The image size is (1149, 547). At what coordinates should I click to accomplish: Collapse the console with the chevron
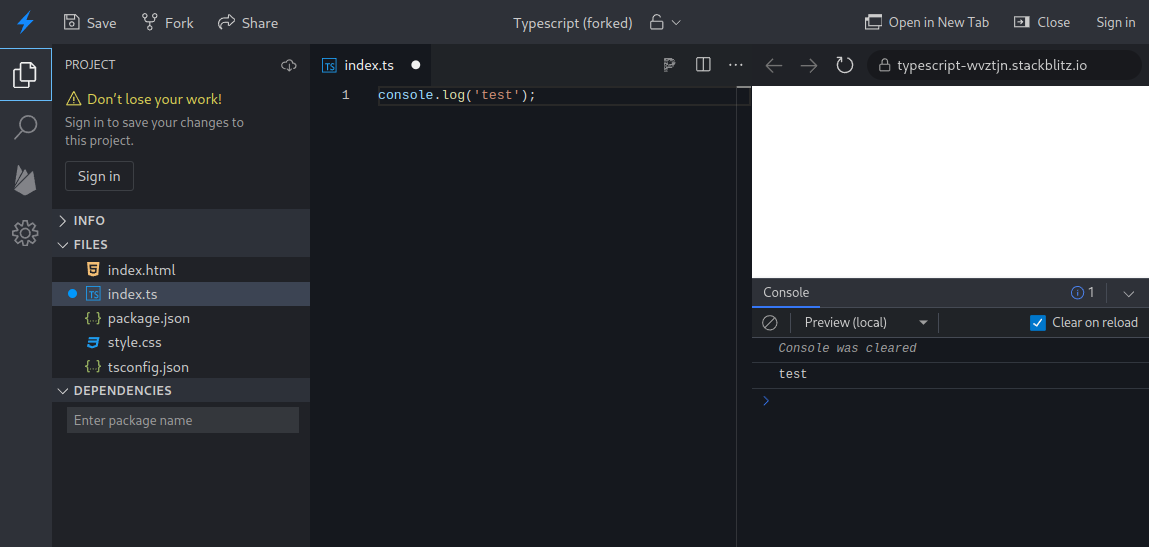pyautogui.click(x=1128, y=293)
